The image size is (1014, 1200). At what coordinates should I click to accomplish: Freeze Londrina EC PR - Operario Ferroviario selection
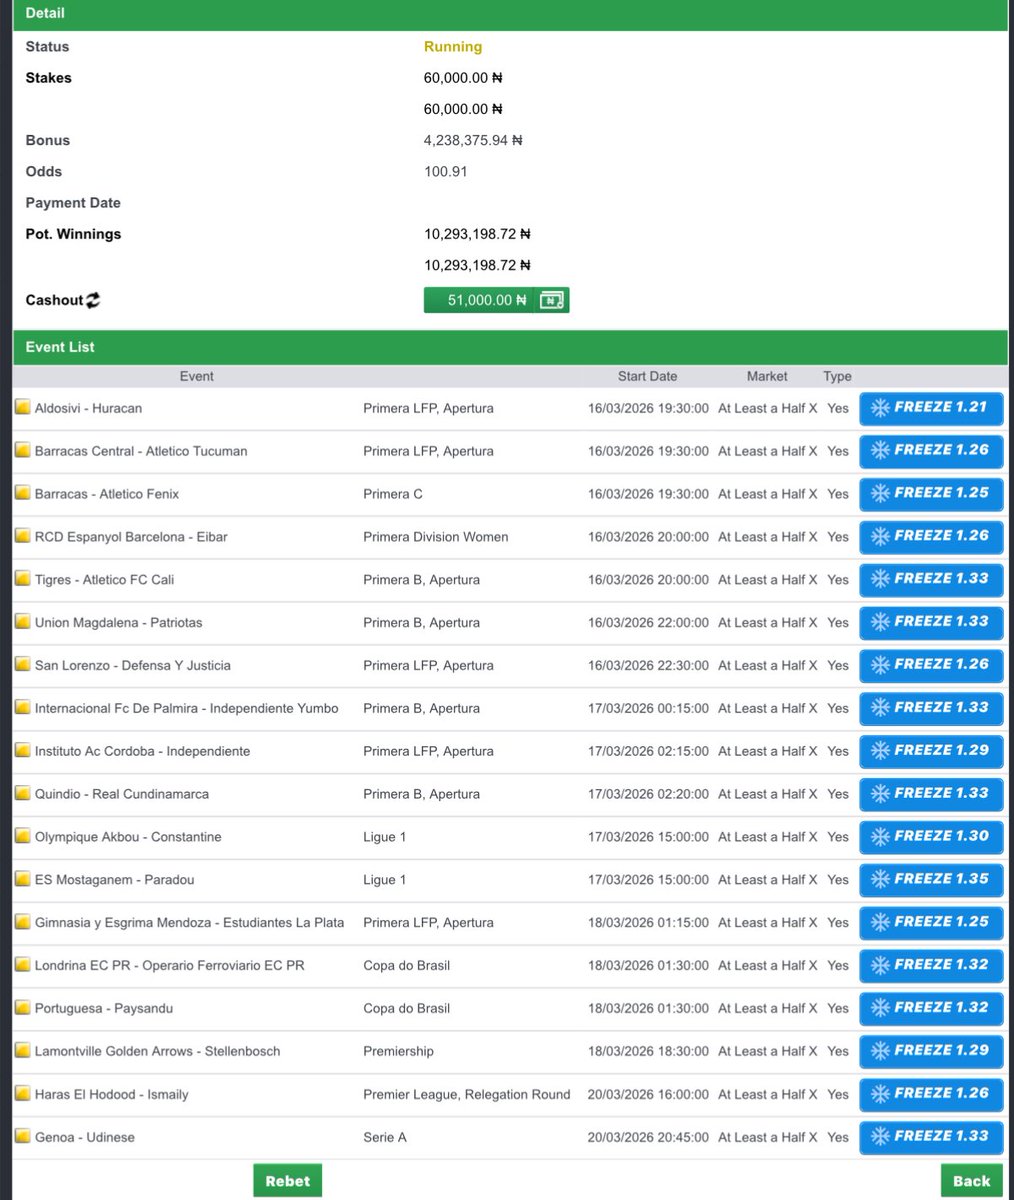point(931,965)
